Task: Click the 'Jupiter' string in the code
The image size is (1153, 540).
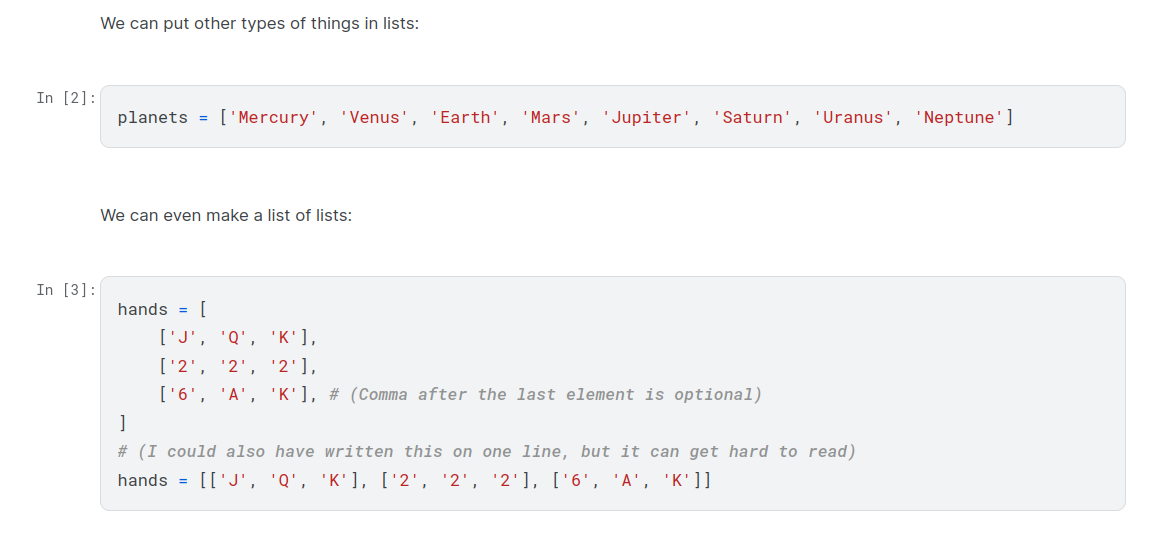Action: pyautogui.click(x=646, y=118)
